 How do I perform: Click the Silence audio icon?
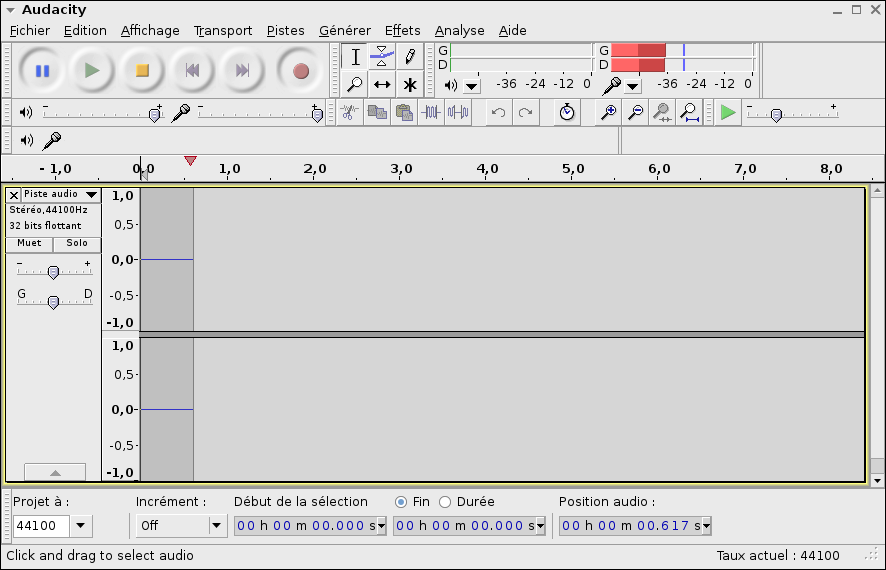click(458, 112)
